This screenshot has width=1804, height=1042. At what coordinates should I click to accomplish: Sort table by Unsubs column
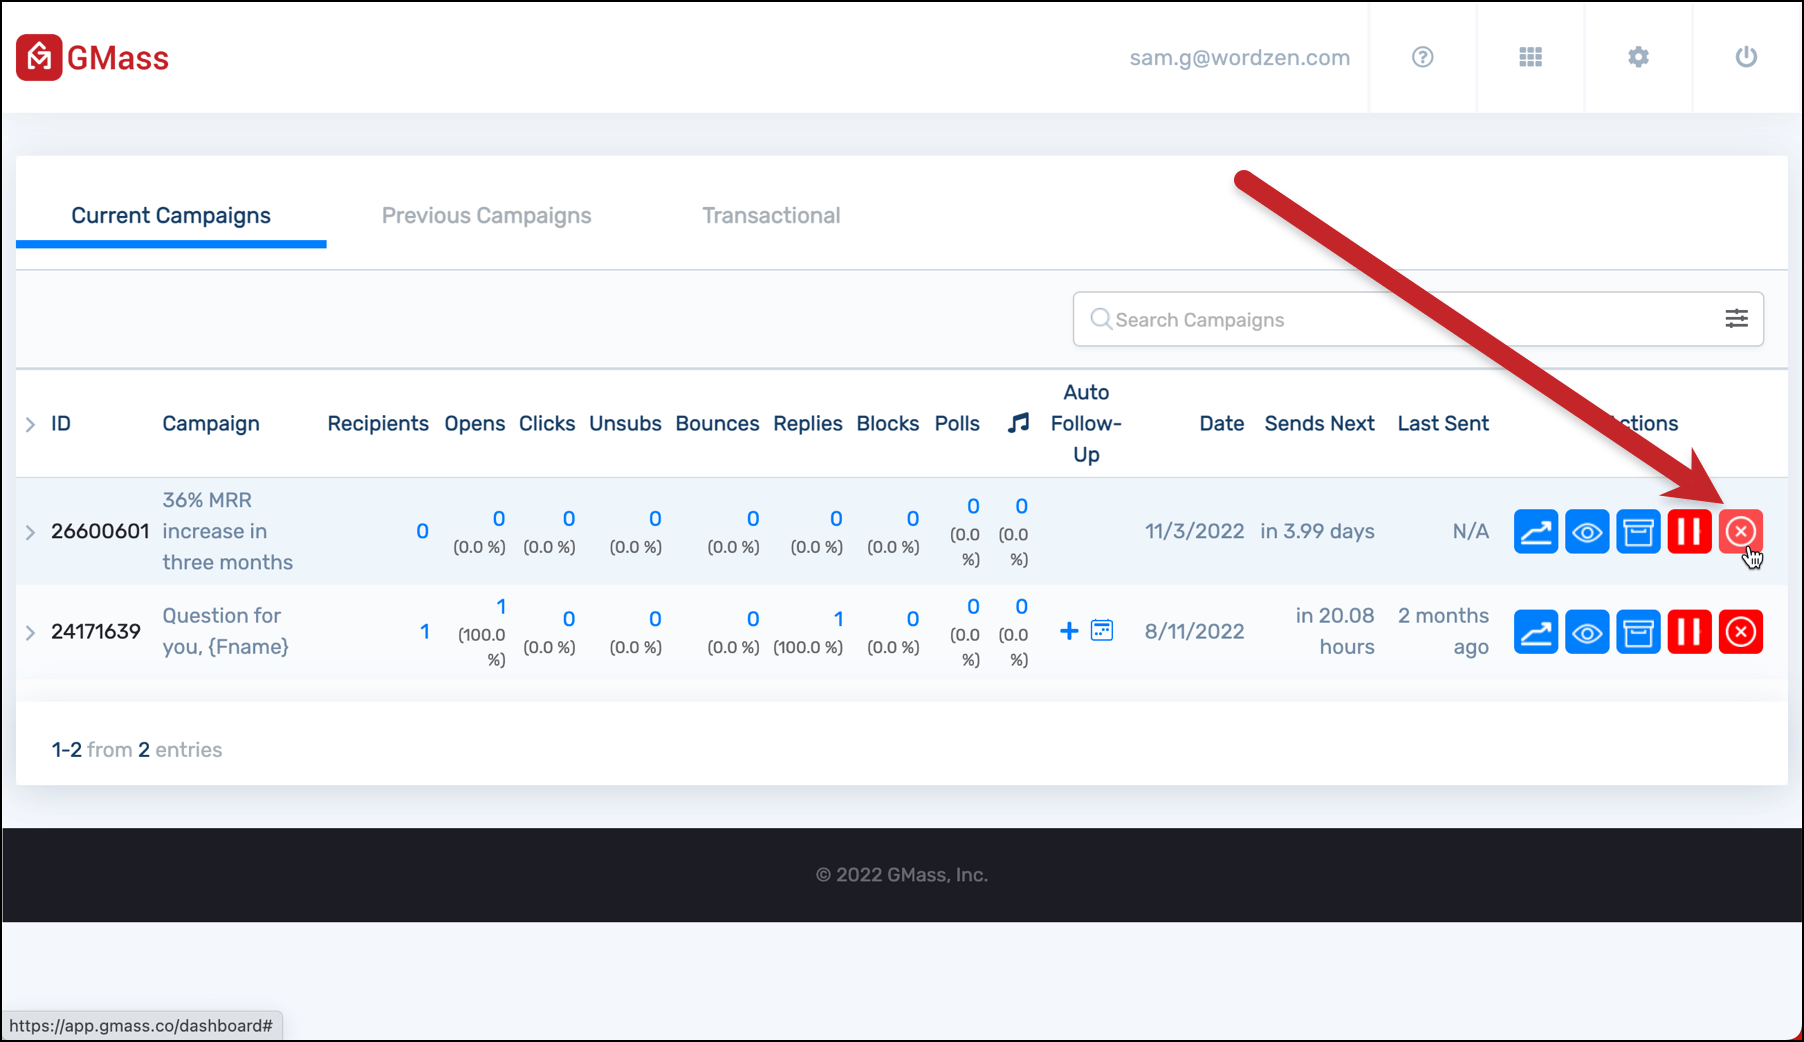[x=625, y=423]
